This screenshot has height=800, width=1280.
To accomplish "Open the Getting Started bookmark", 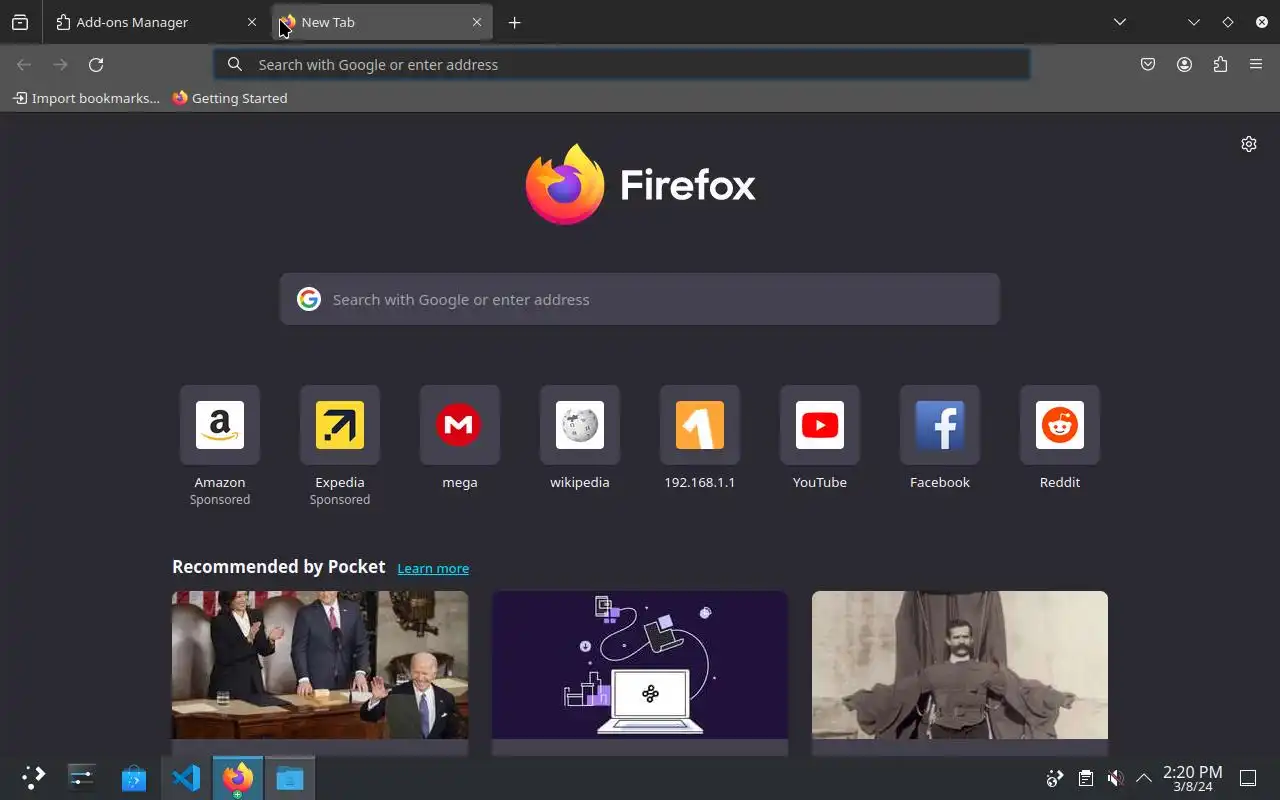I will coord(230,98).
